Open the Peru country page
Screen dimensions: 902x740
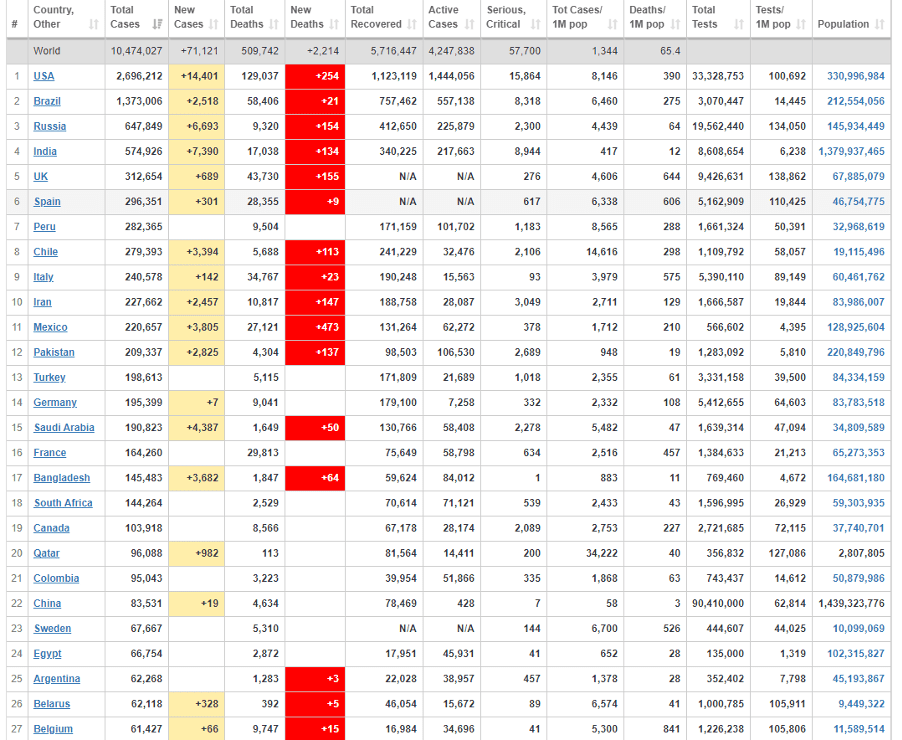(x=44, y=227)
